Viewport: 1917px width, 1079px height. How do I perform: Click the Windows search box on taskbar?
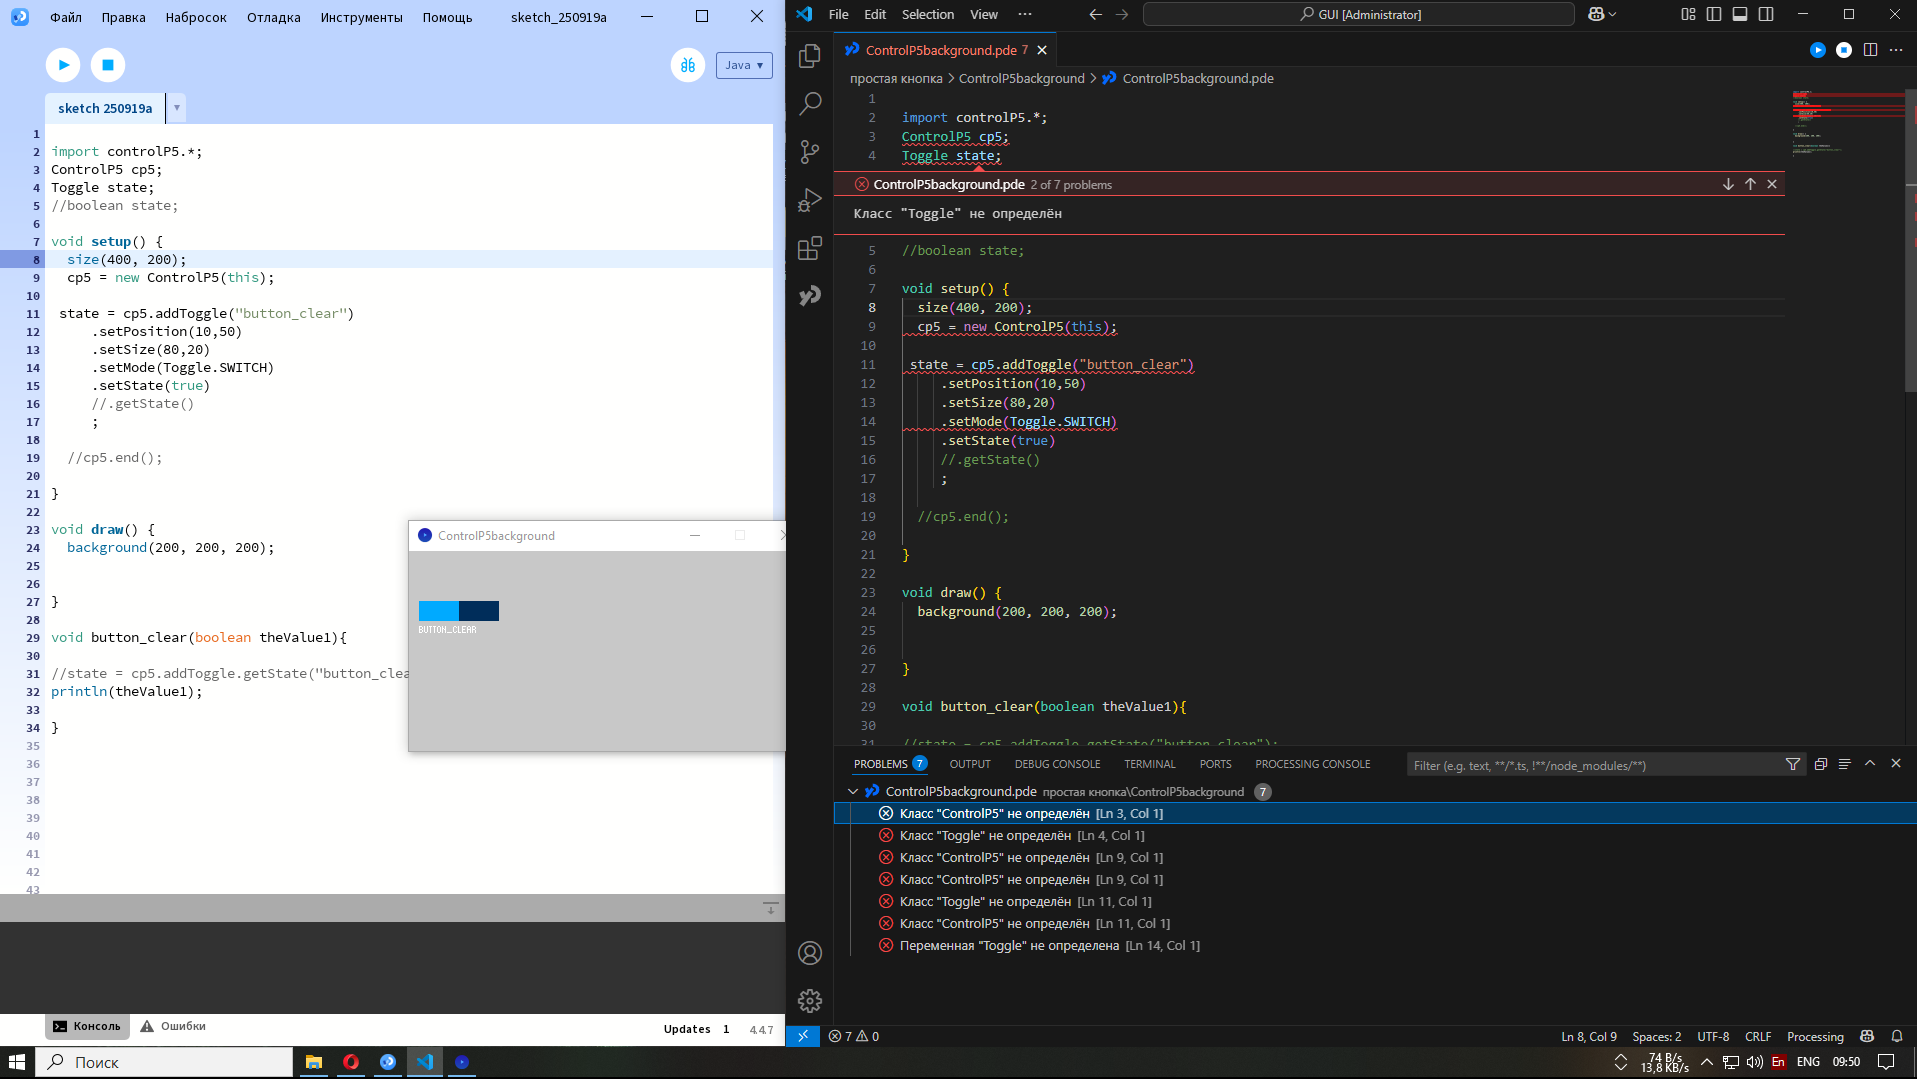tap(165, 1062)
